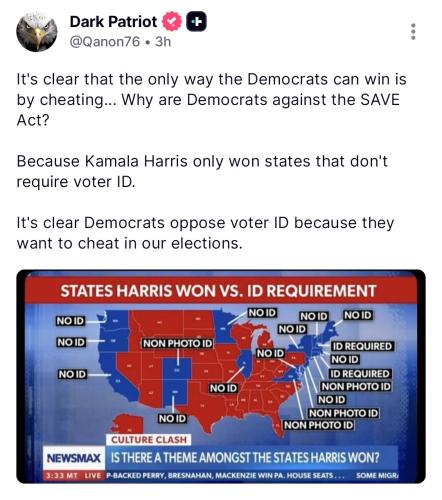Image resolution: width=442 pixels, height=500 pixels.
Task: Click the post text about the SAVE Act
Action: [211, 100]
